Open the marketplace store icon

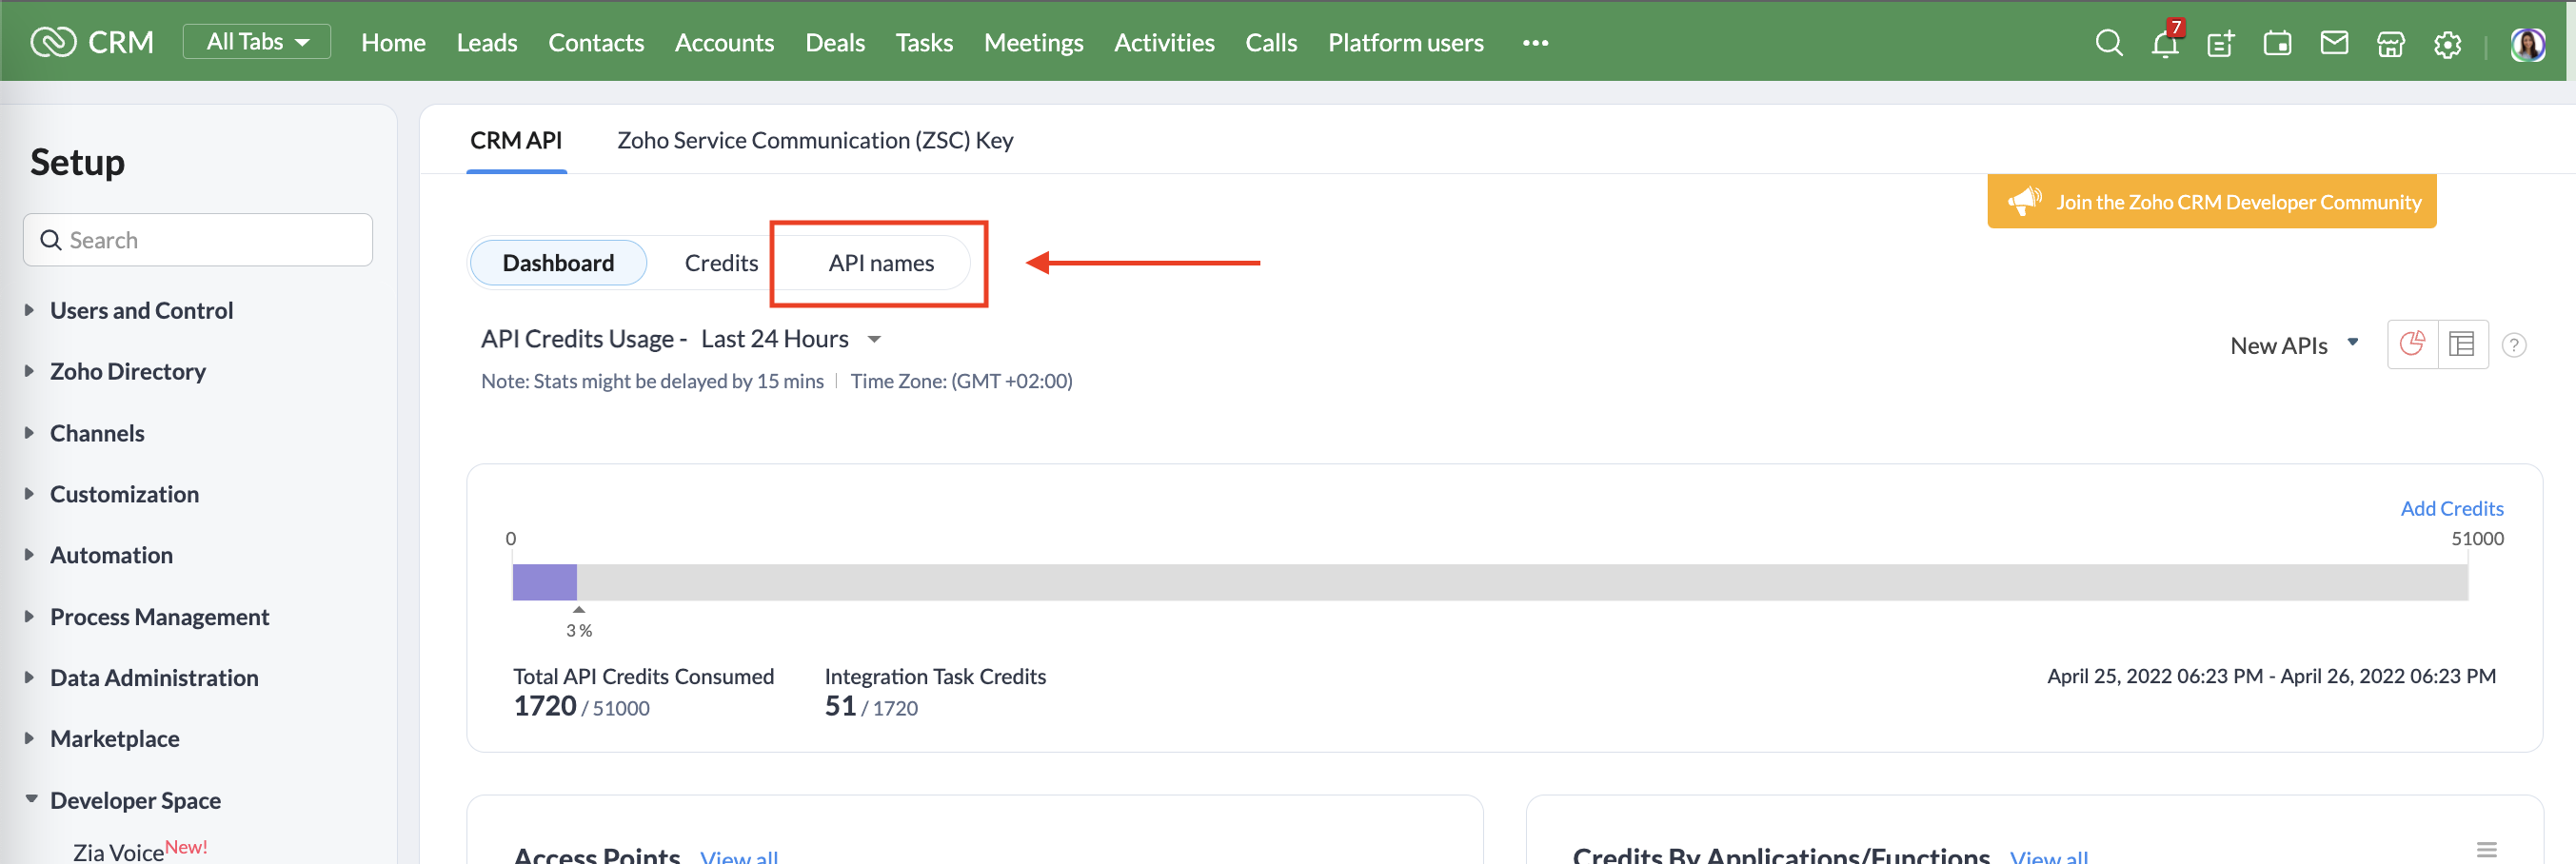point(2390,43)
